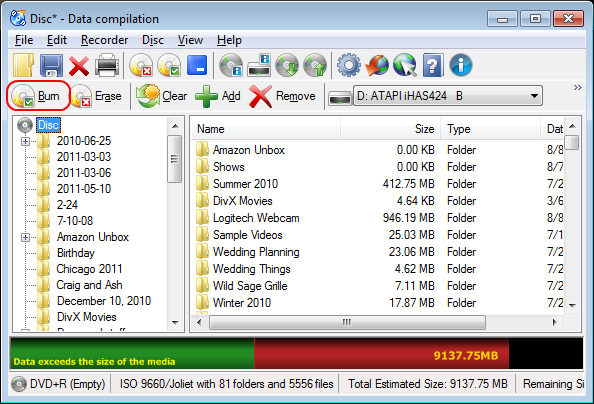Click the drive icon beside recorder dropdown
The image size is (594, 404).
coord(339,99)
